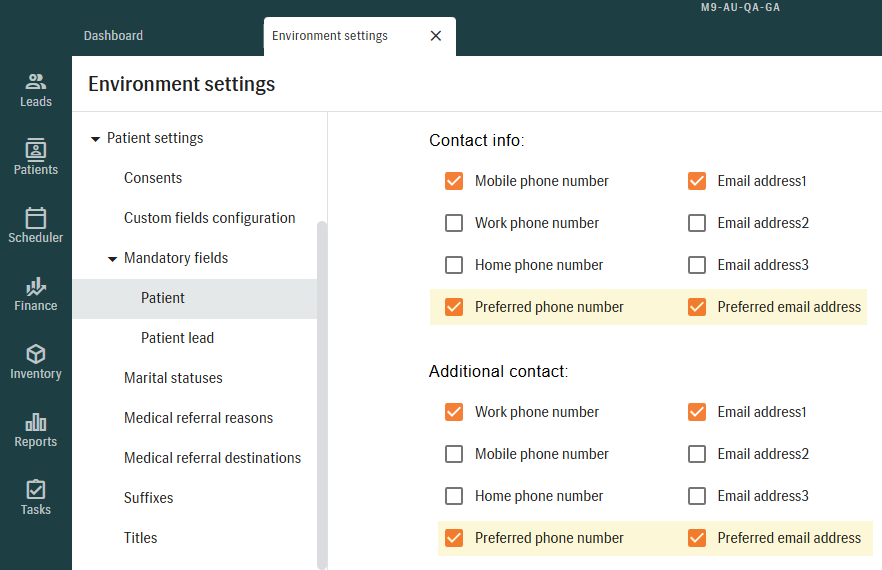Open the Inventory box icon
Viewport: 882px width, 570px height.
pyautogui.click(x=36, y=354)
